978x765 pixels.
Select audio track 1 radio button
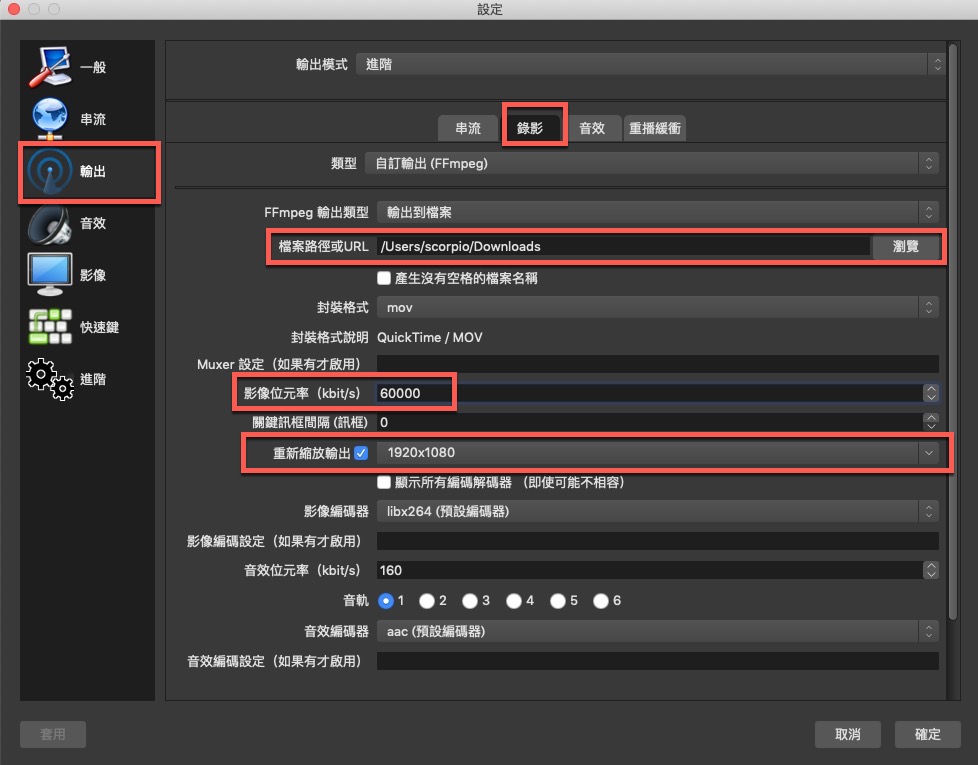pos(385,600)
